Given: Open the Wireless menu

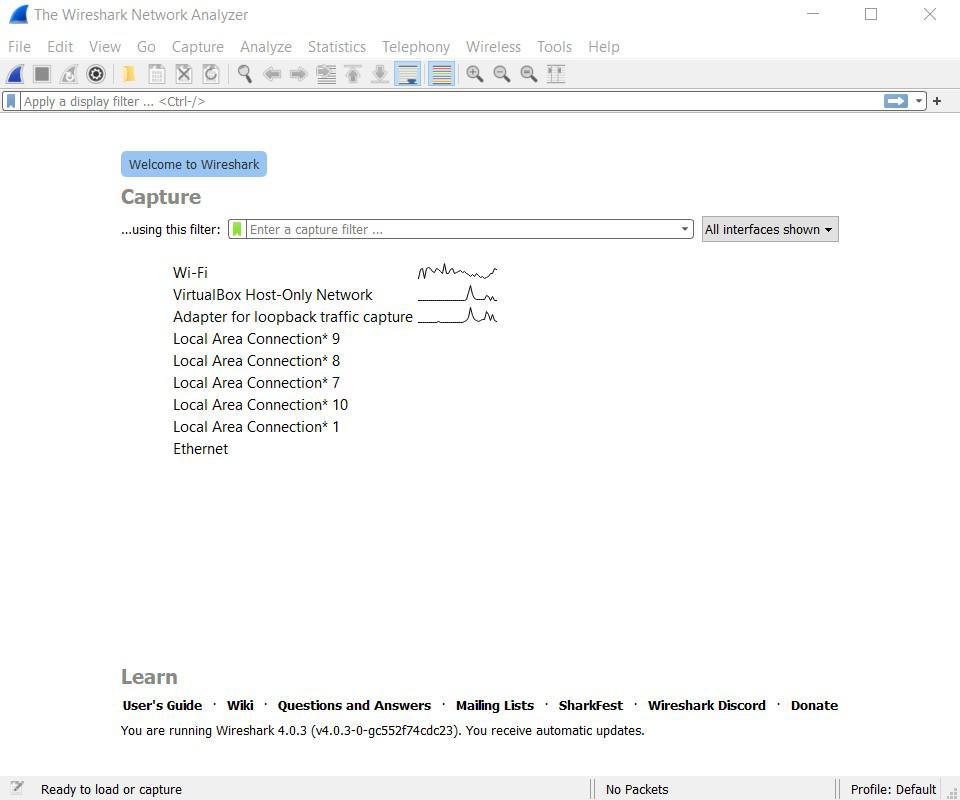Looking at the screenshot, I should tap(493, 47).
